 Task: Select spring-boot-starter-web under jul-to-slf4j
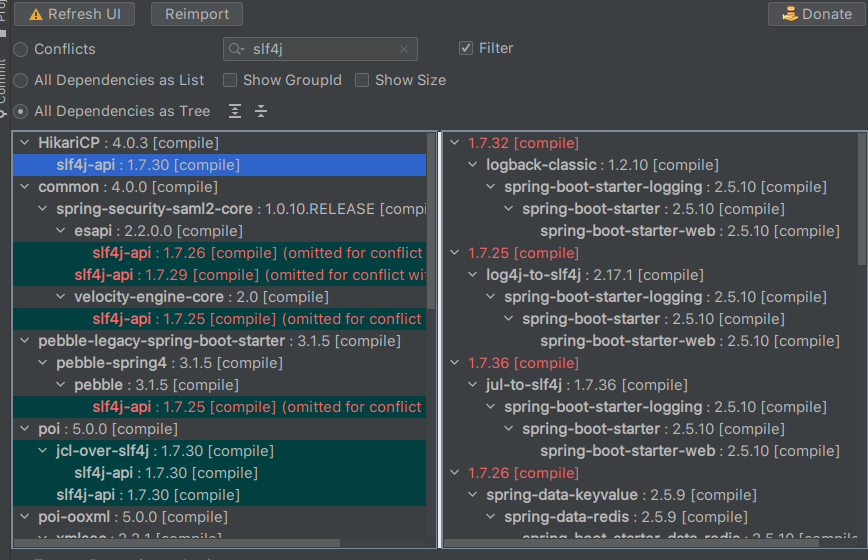click(x=690, y=451)
